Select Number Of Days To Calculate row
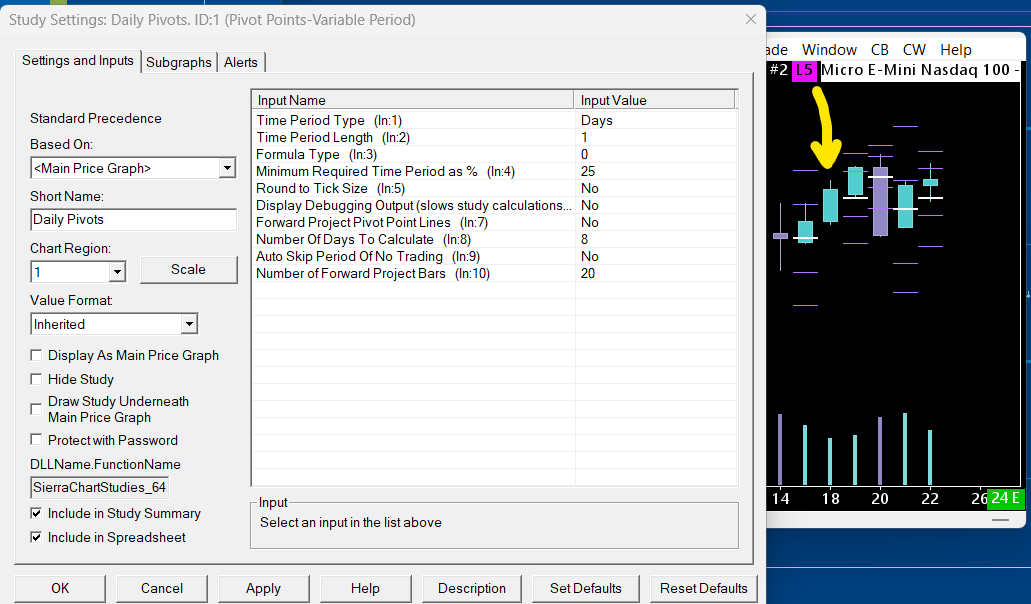Screen dimensions: 1031x604 494,240
